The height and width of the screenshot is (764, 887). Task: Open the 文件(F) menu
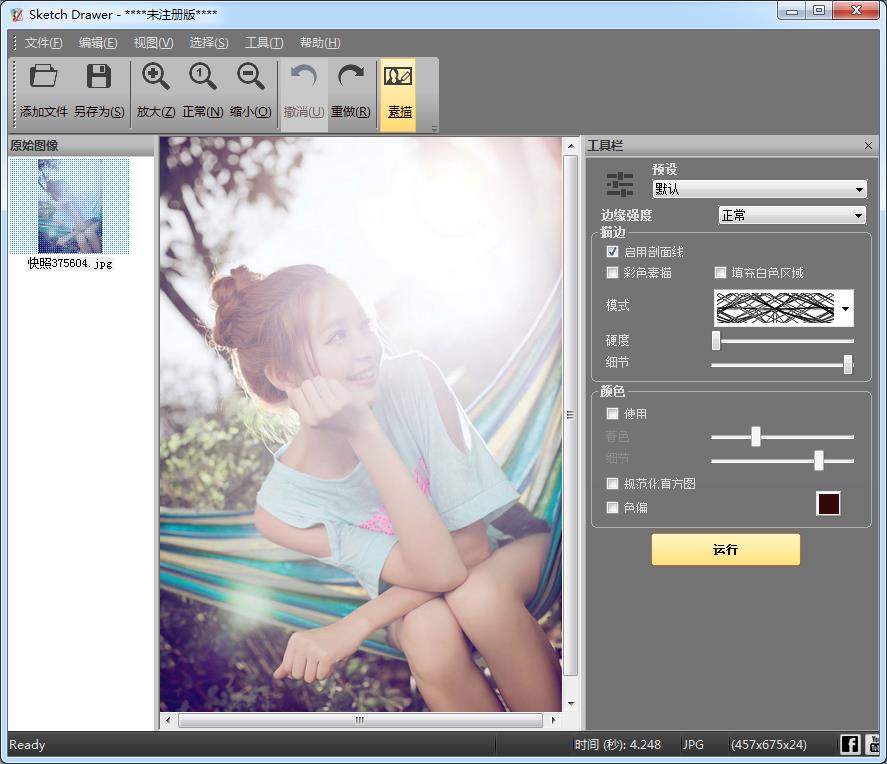point(43,43)
